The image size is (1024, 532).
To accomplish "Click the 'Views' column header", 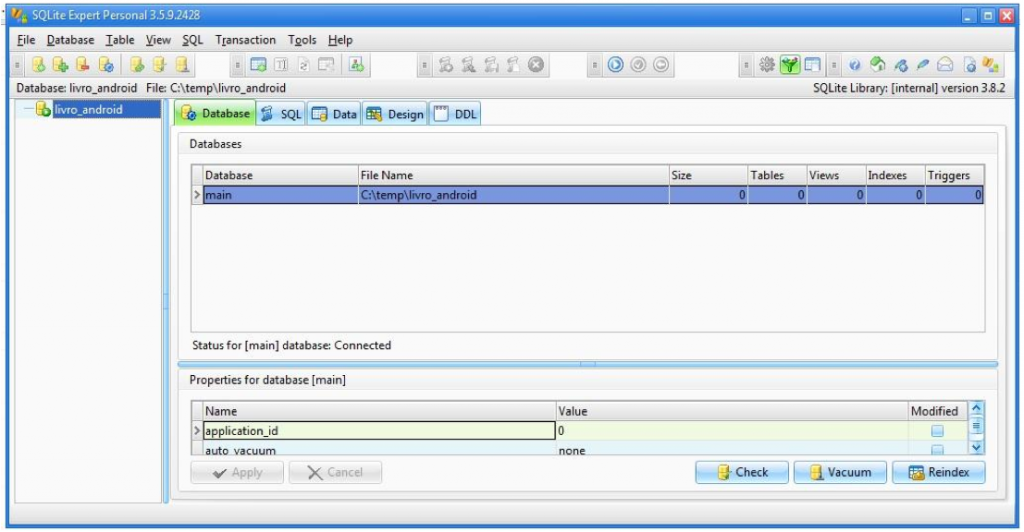I will (837, 175).
